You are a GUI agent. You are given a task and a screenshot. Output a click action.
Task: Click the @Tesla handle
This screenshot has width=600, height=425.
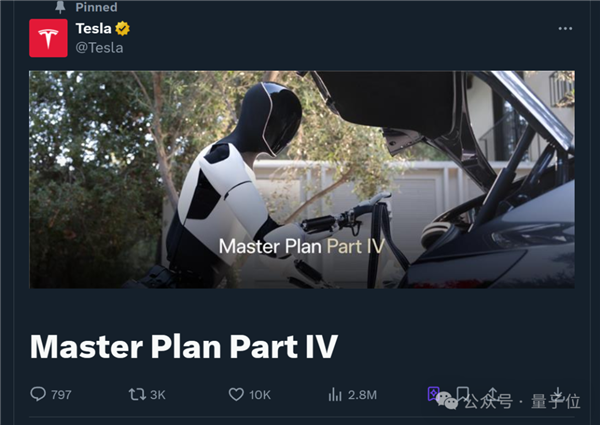coord(99,47)
